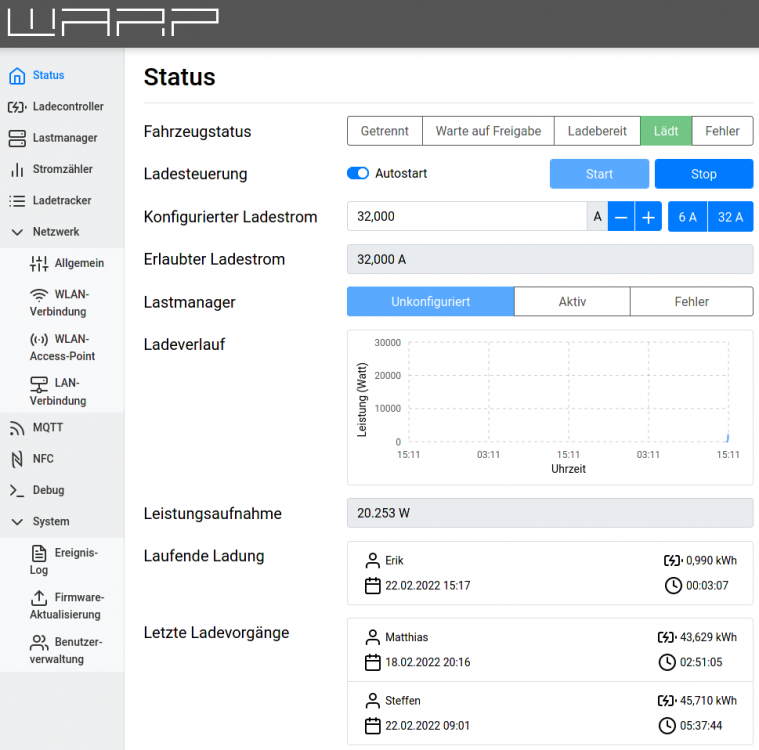Open the WLAN-Verbindung page

[59, 303]
